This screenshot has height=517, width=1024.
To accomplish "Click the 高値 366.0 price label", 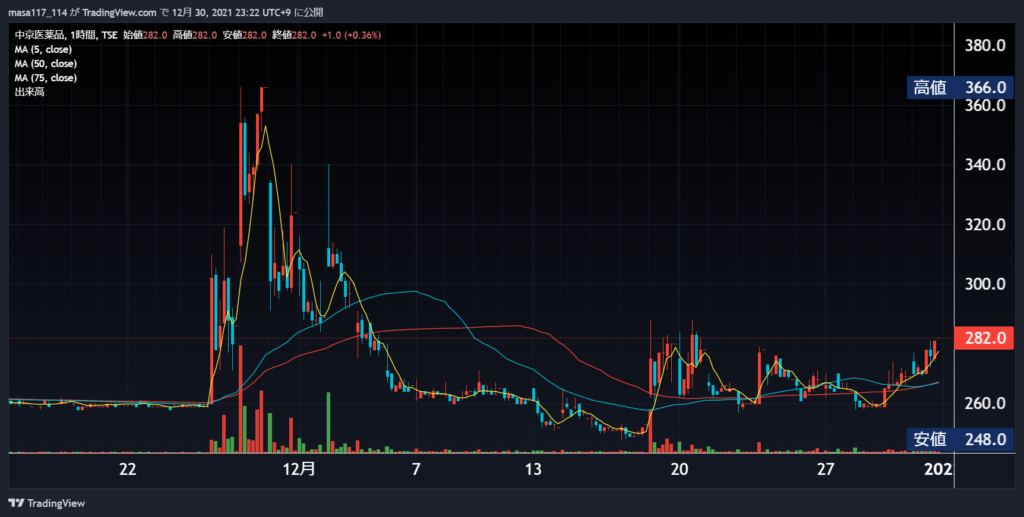I will 960,87.
